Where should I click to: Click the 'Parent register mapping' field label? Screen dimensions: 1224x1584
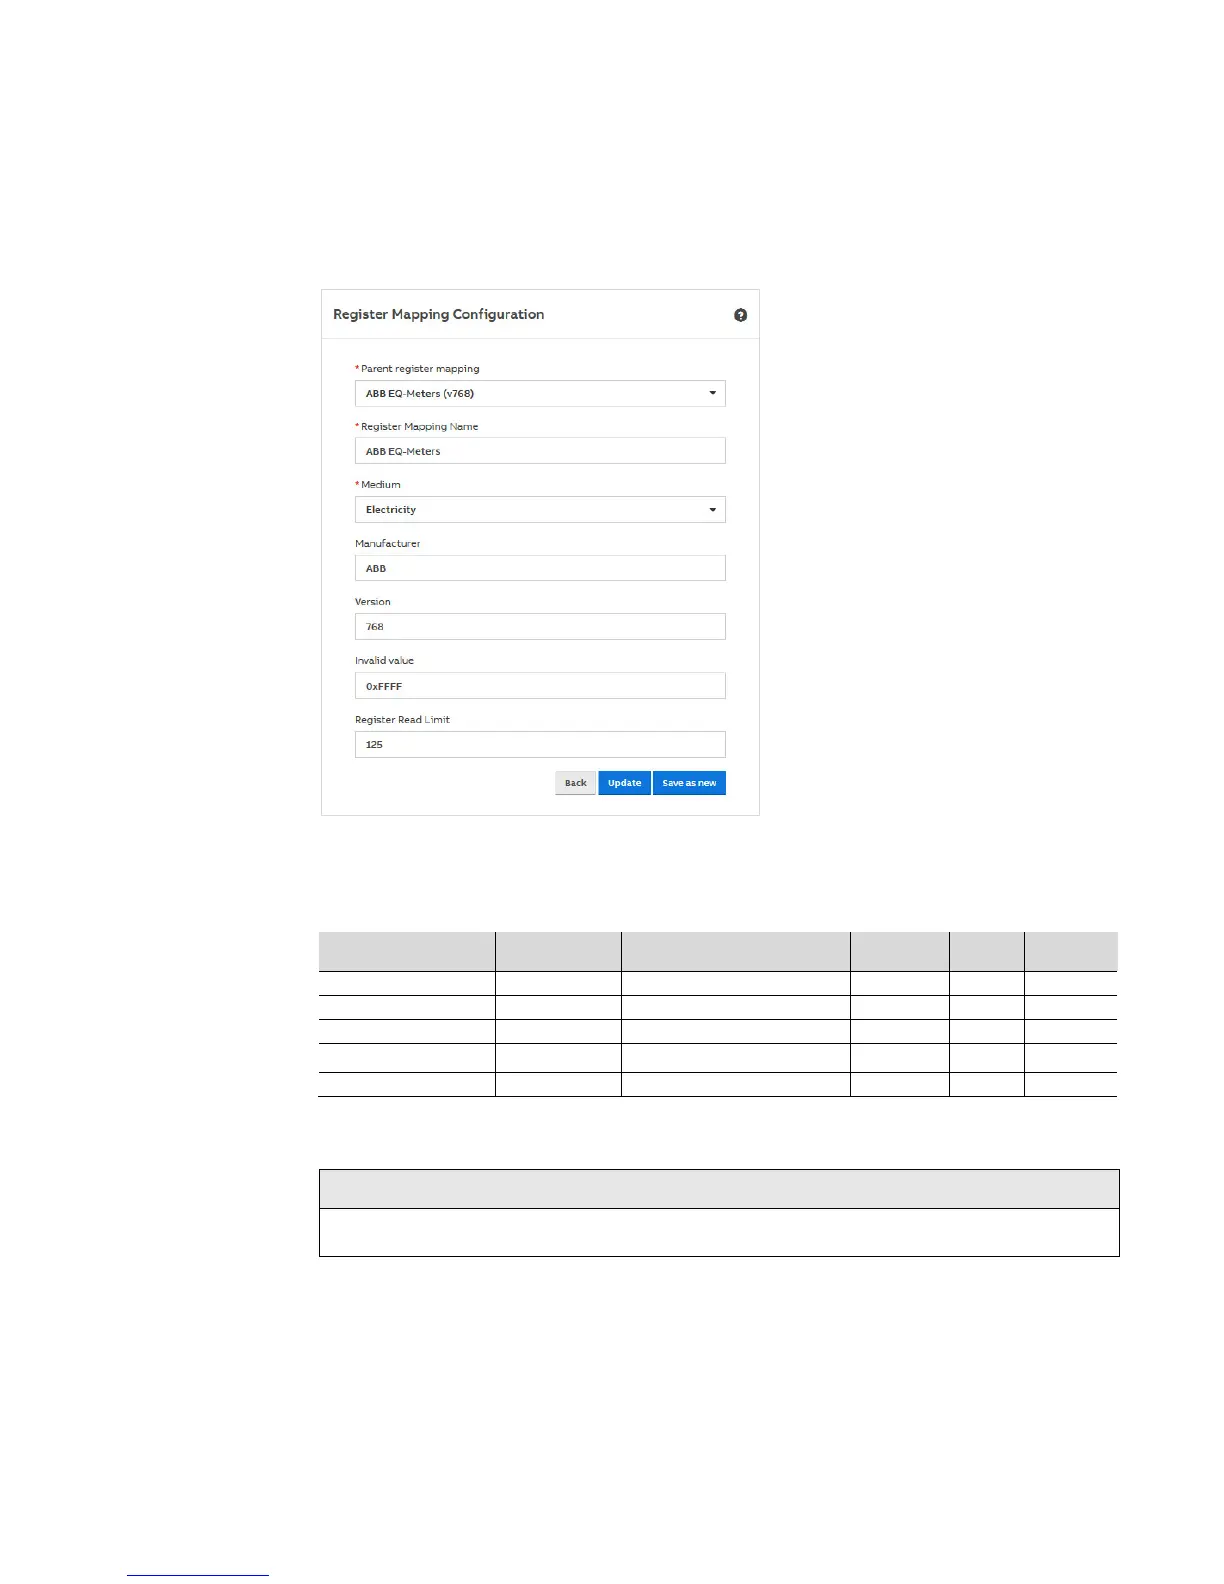coord(420,369)
